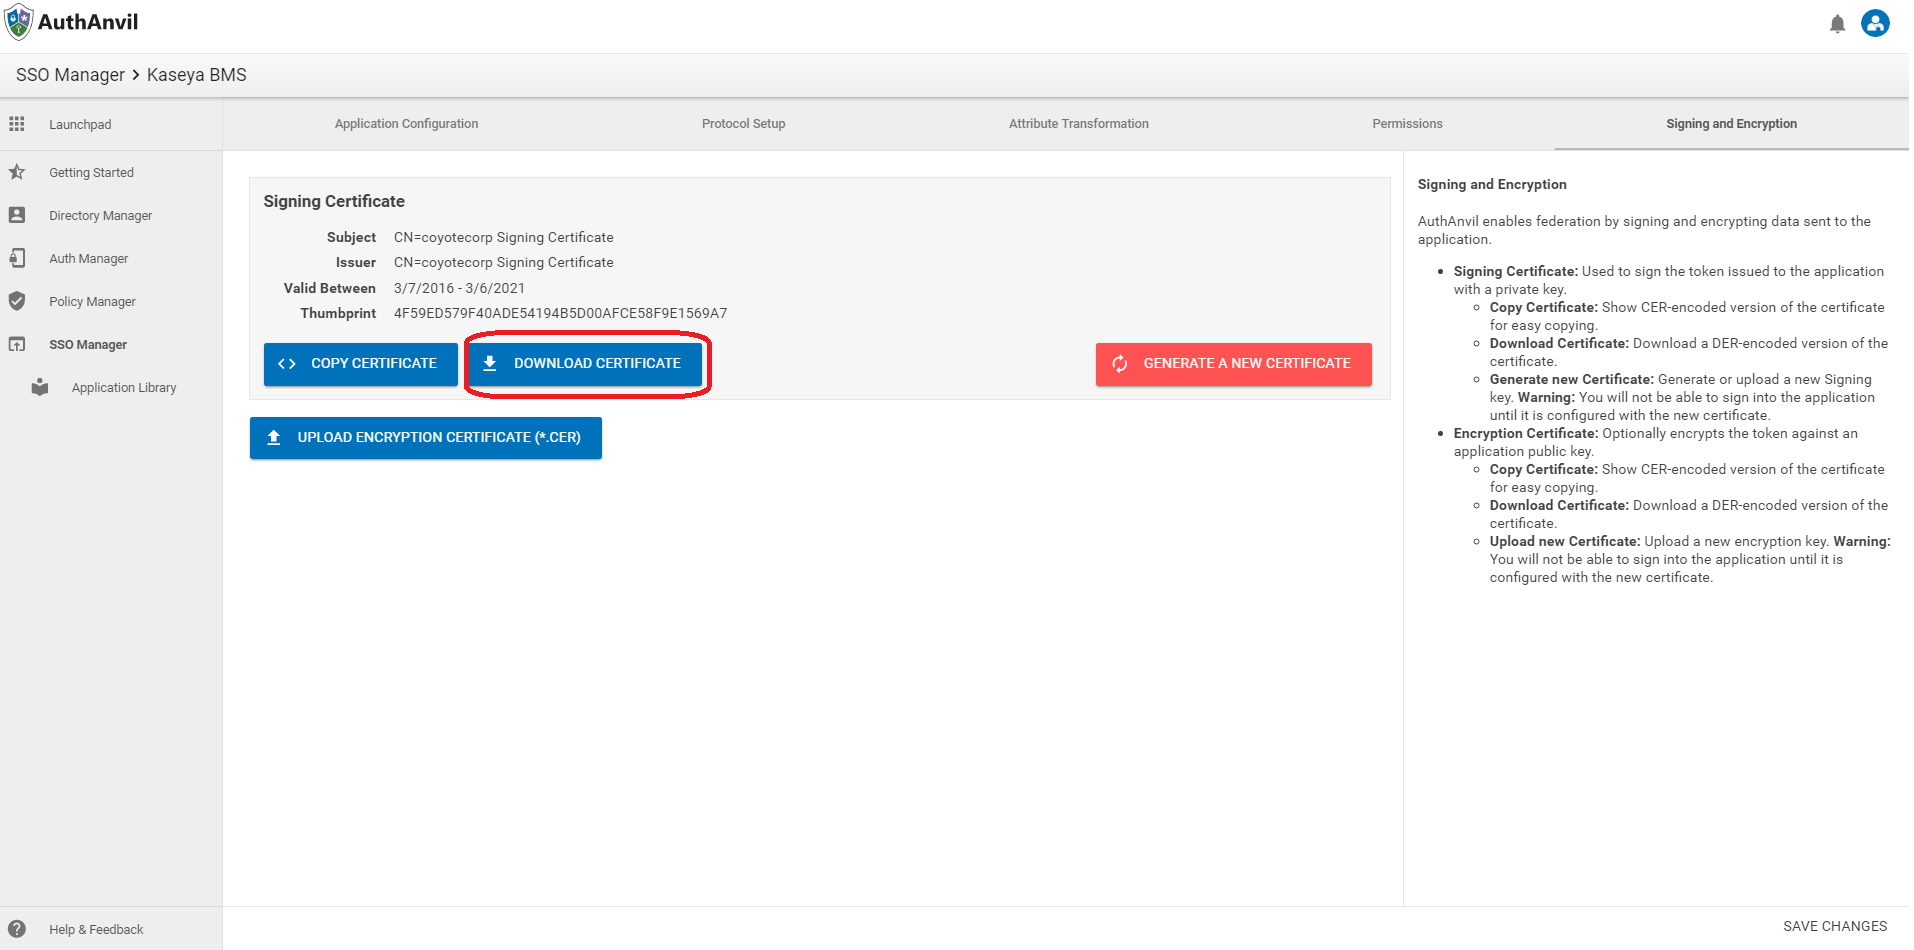This screenshot has height=950, width=1914.
Task: Click the Download Certificate button
Action: 585,364
